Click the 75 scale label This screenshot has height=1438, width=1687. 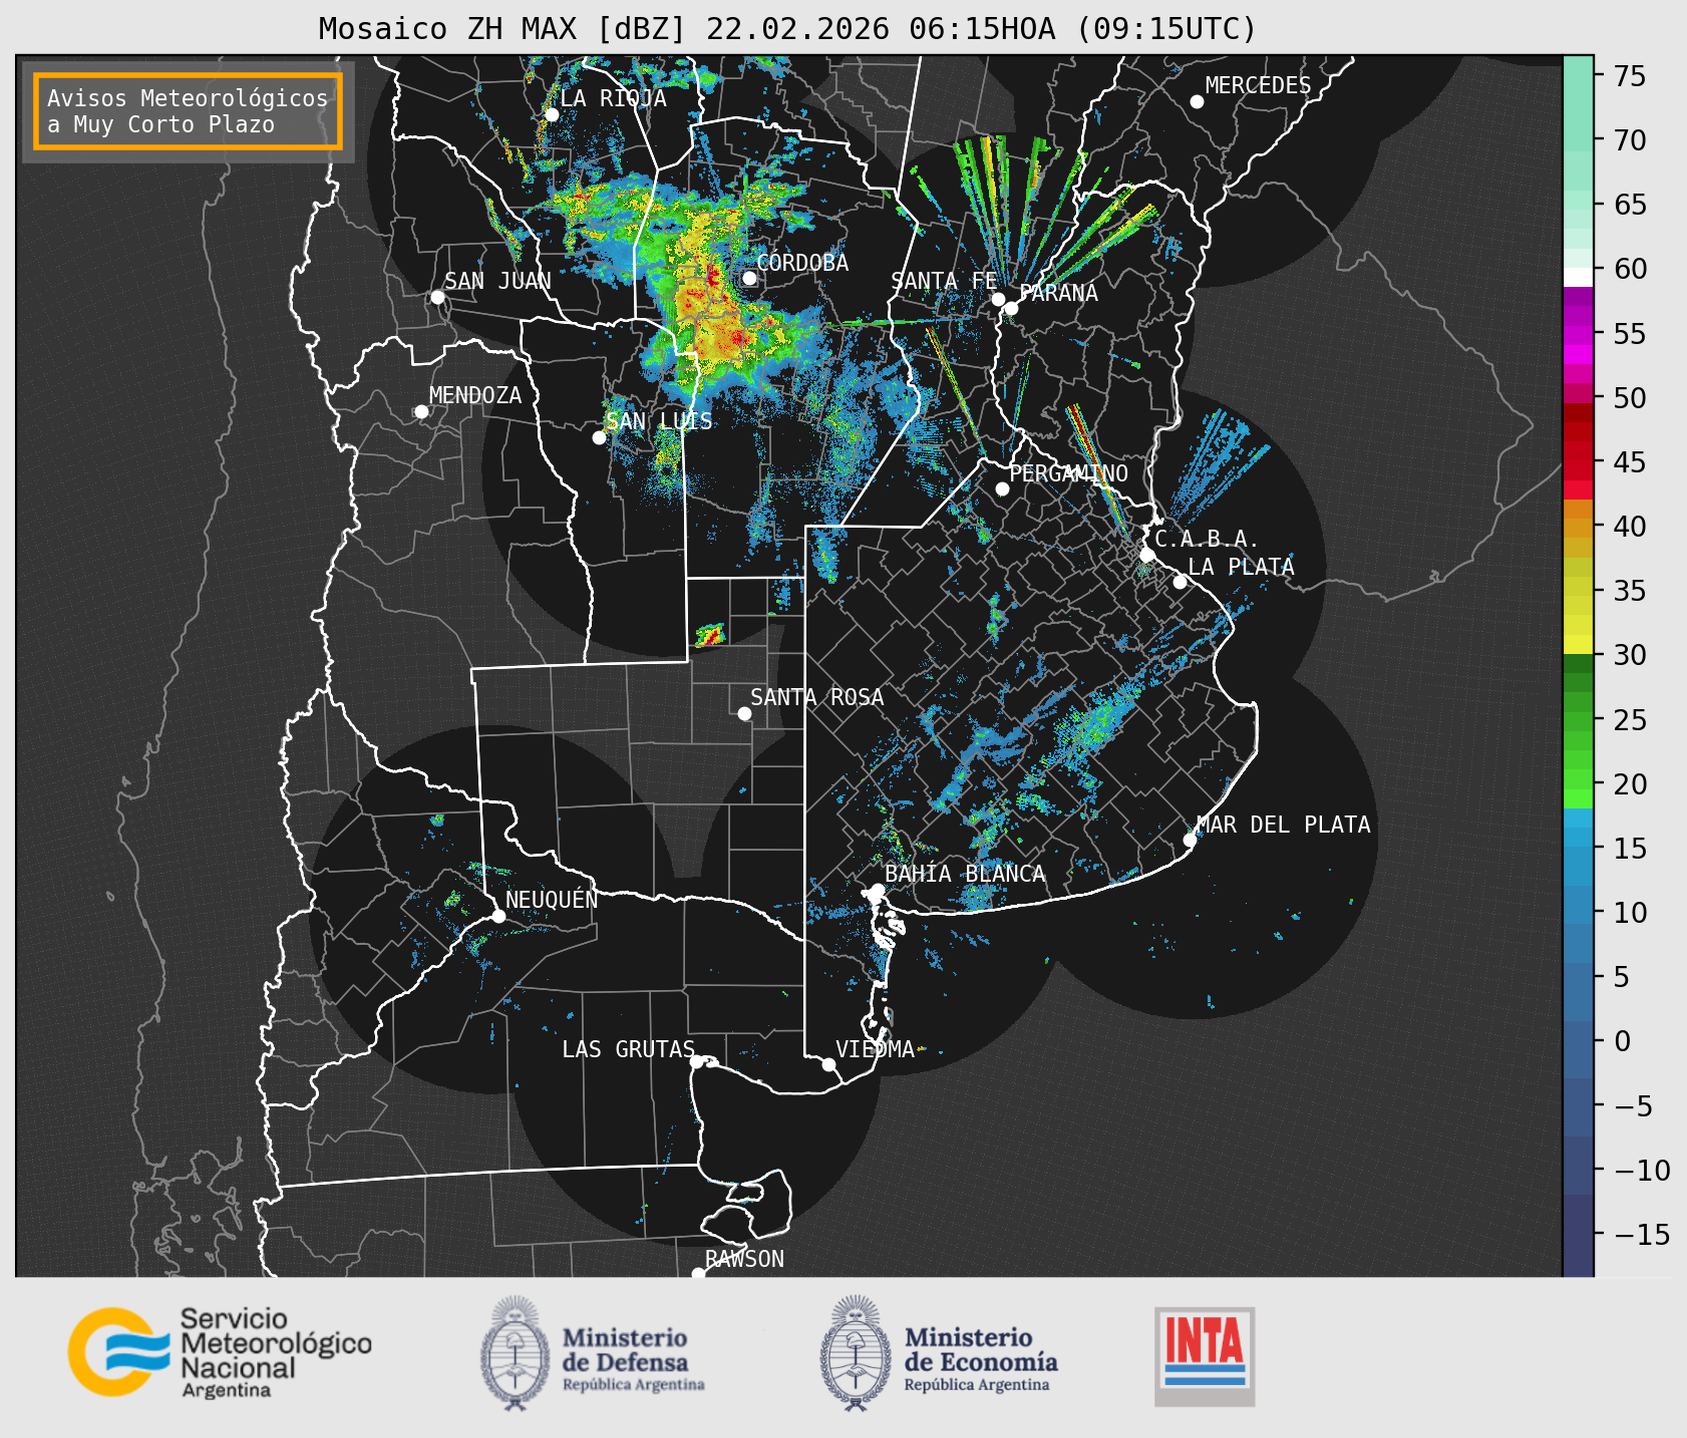[x=1628, y=76]
